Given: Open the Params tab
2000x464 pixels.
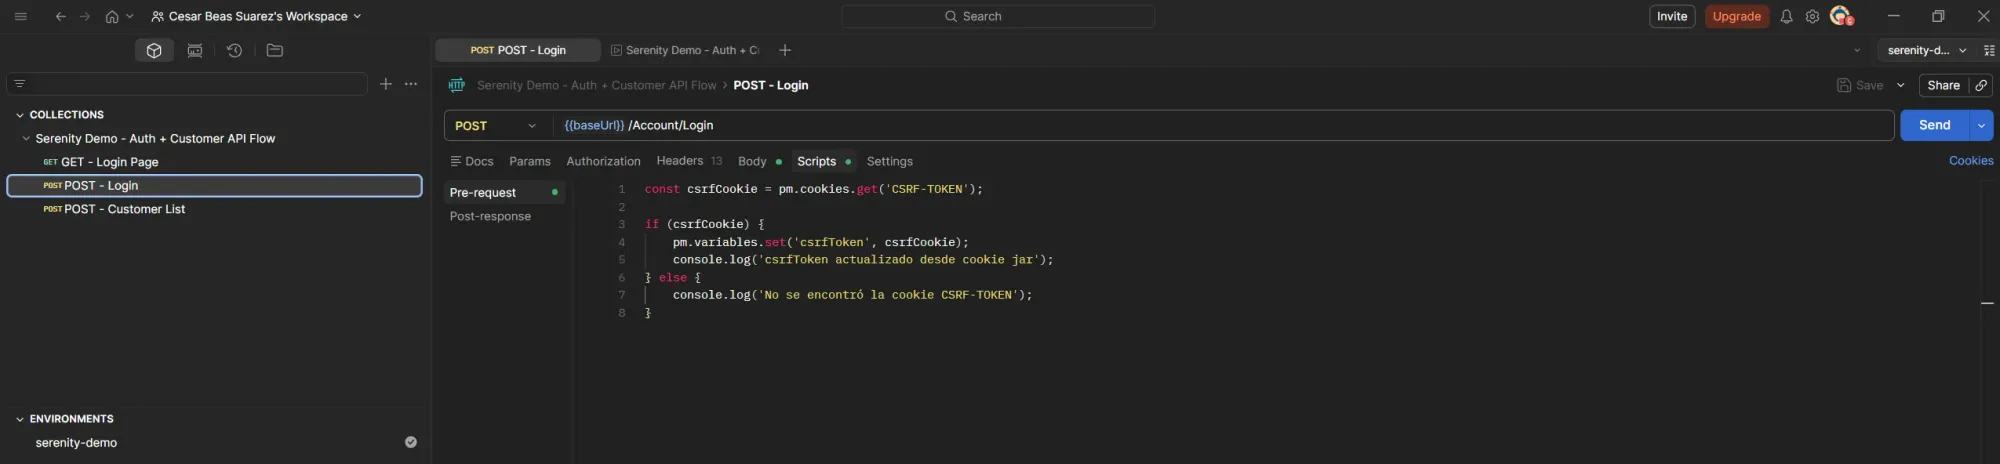Looking at the screenshot, I should pos(530,161).
